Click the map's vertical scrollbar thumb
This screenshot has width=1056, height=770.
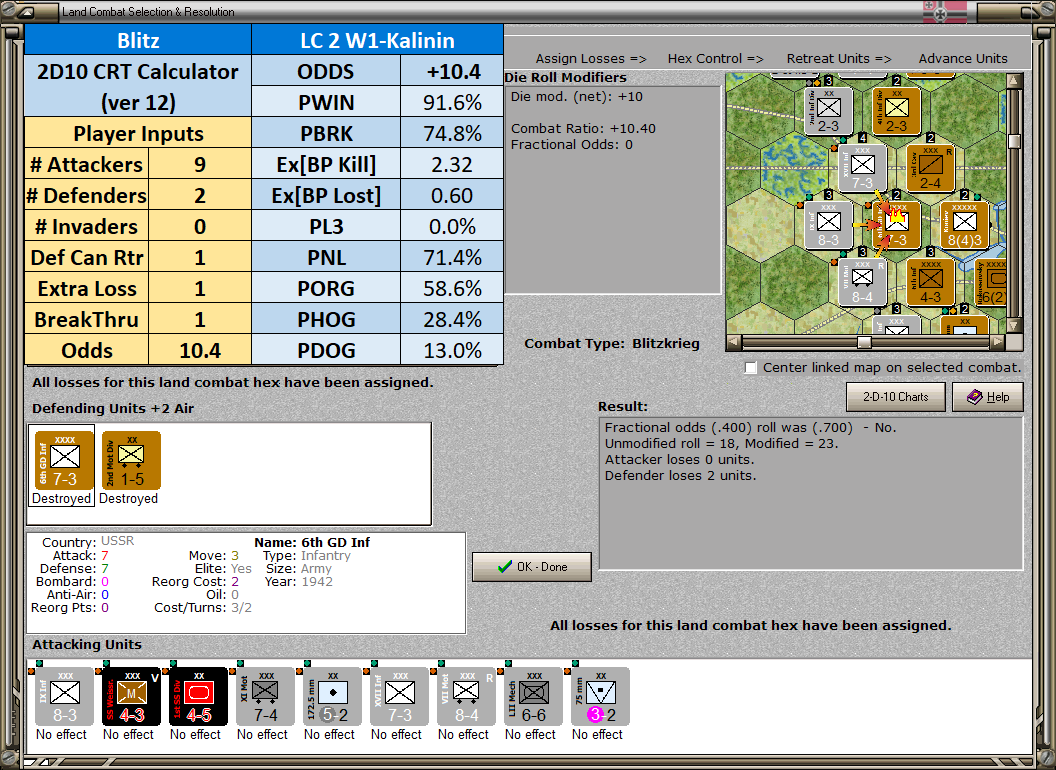tap(1014, 141)
